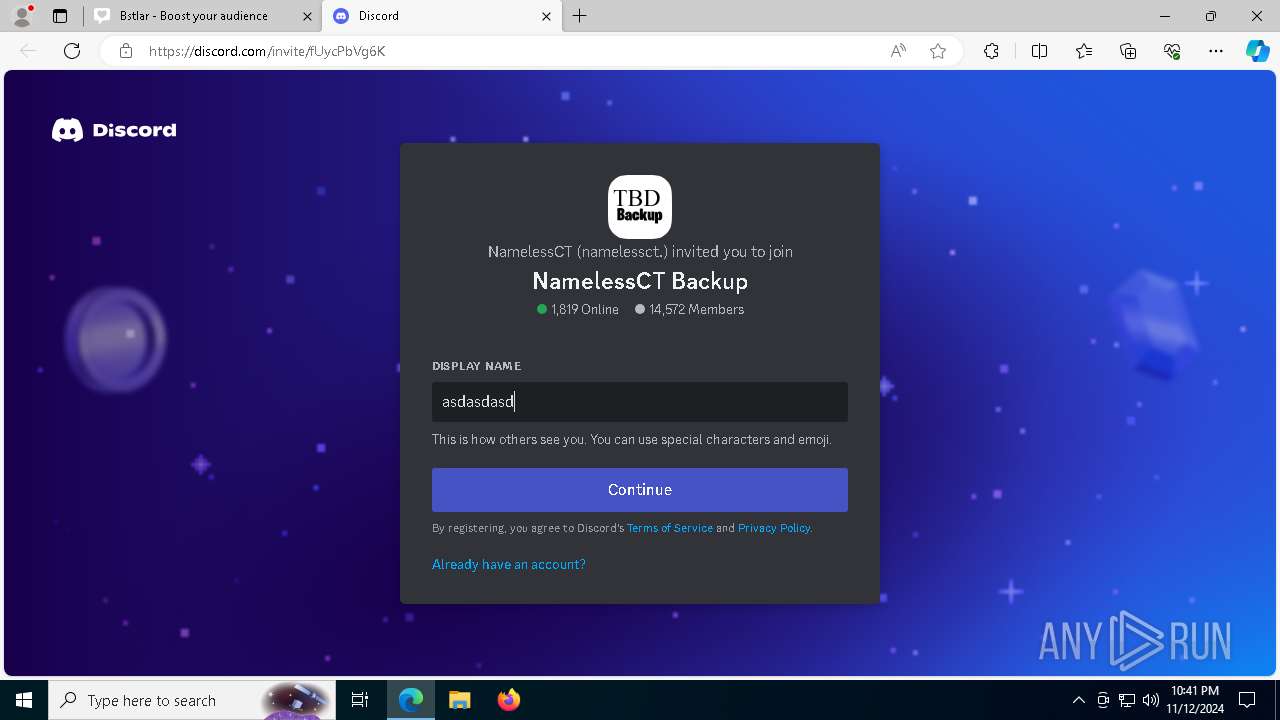Open Task View on taskbar
Screen dimensions: 1280x720
(360, 700)
